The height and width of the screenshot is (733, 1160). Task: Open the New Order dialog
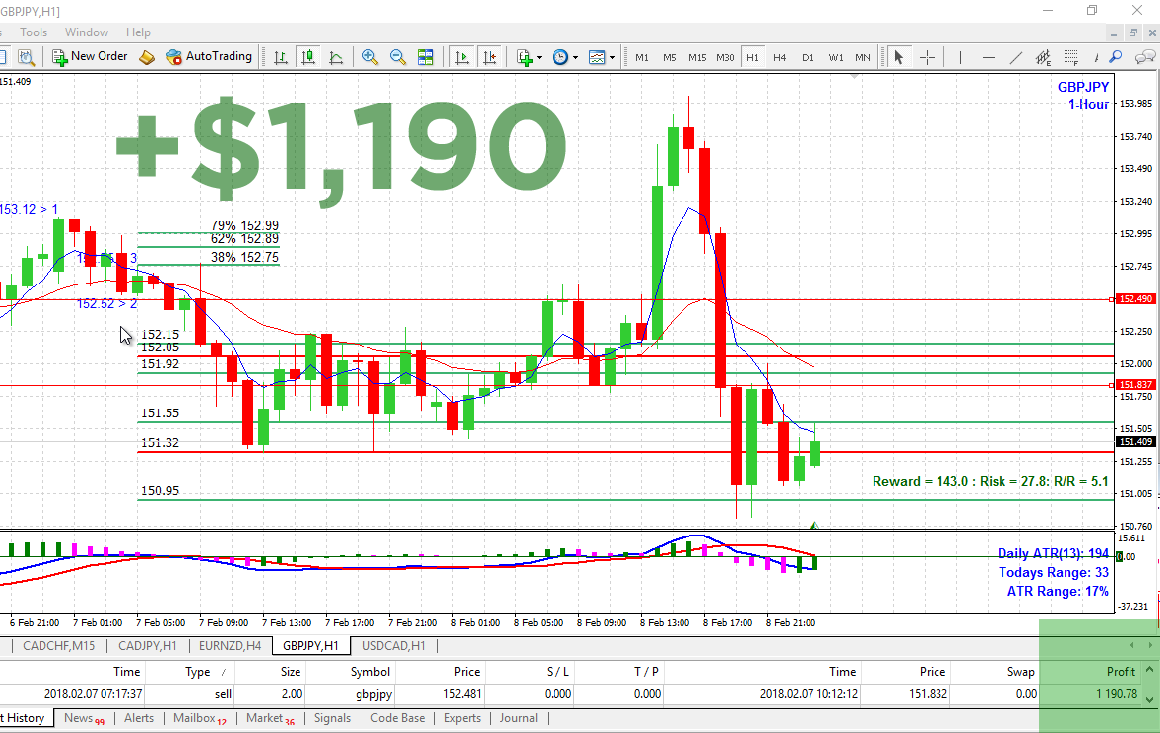[90, 56]
